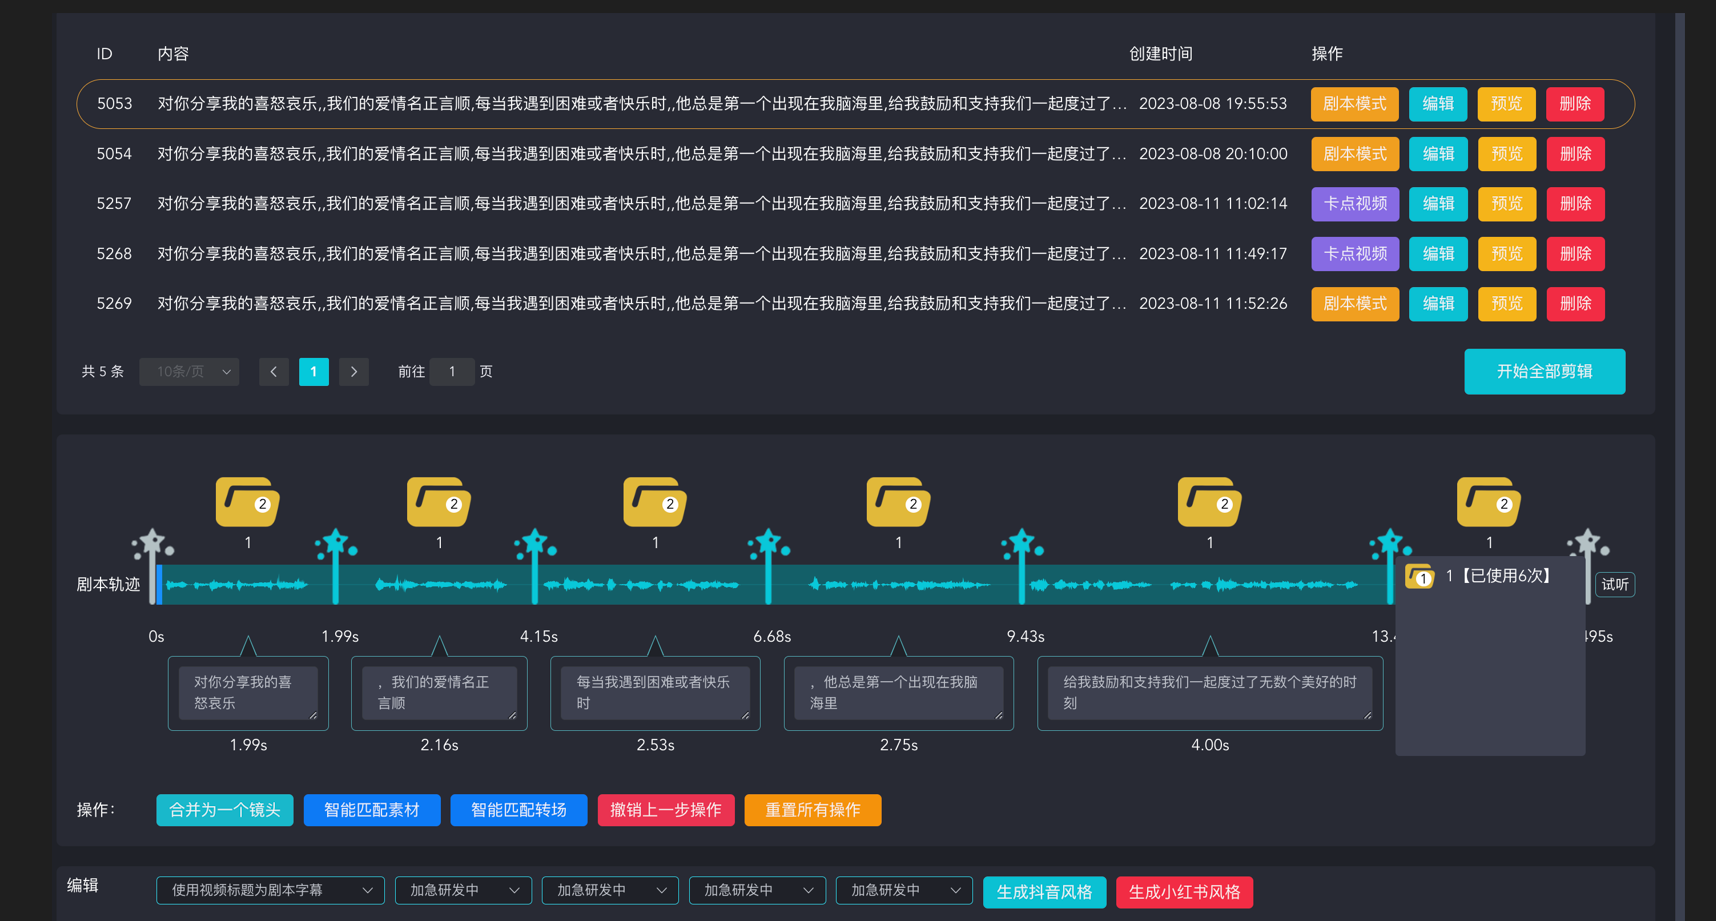Expand the 使用视频标题为剧本字幕 dropdown

(x=269, y=890)
